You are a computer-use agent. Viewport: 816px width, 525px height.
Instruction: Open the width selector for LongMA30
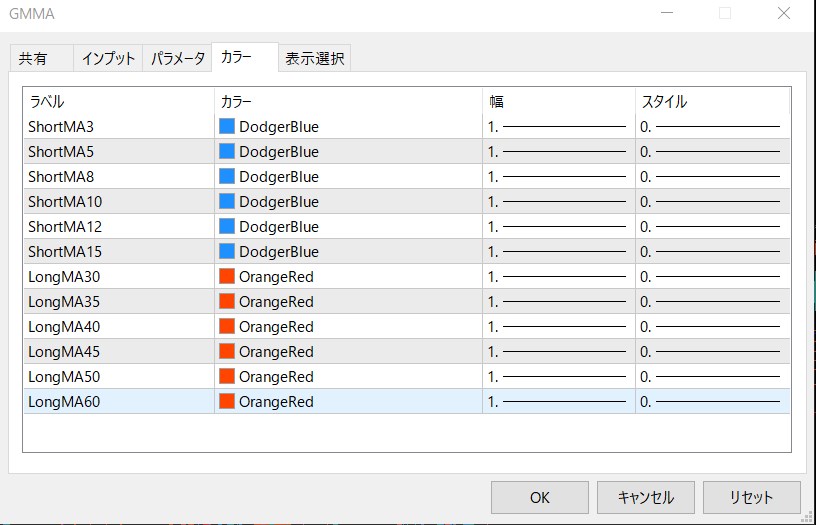559,276
